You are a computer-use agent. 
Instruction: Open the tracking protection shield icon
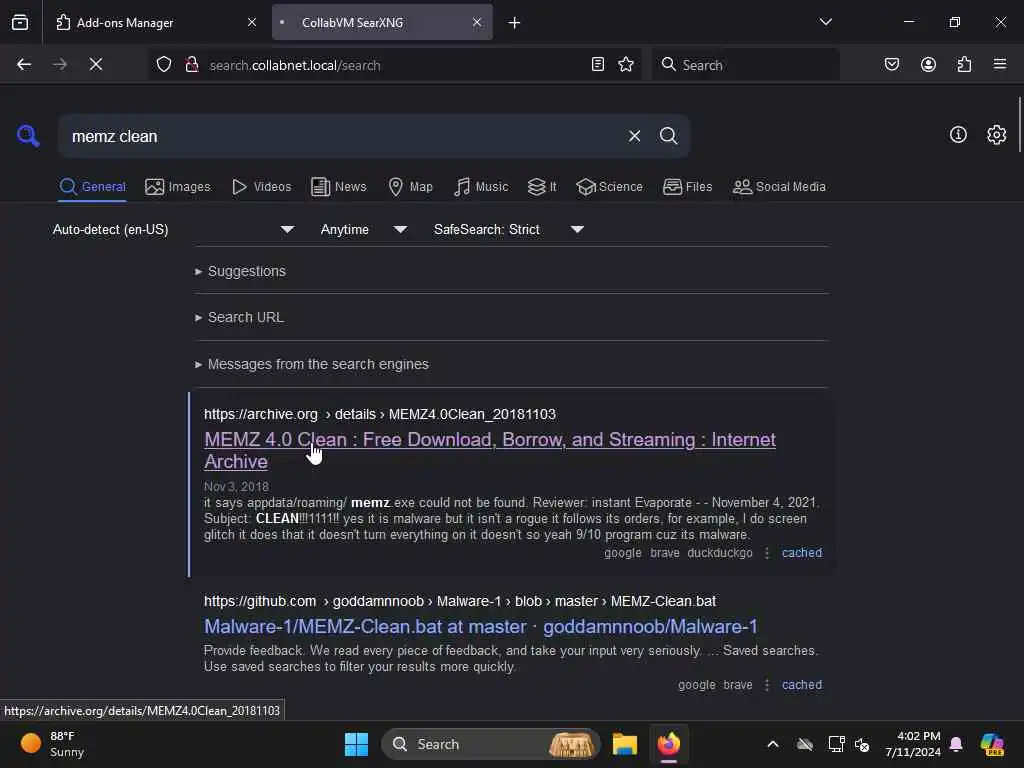pyautogui.click(x=164, y=64)
